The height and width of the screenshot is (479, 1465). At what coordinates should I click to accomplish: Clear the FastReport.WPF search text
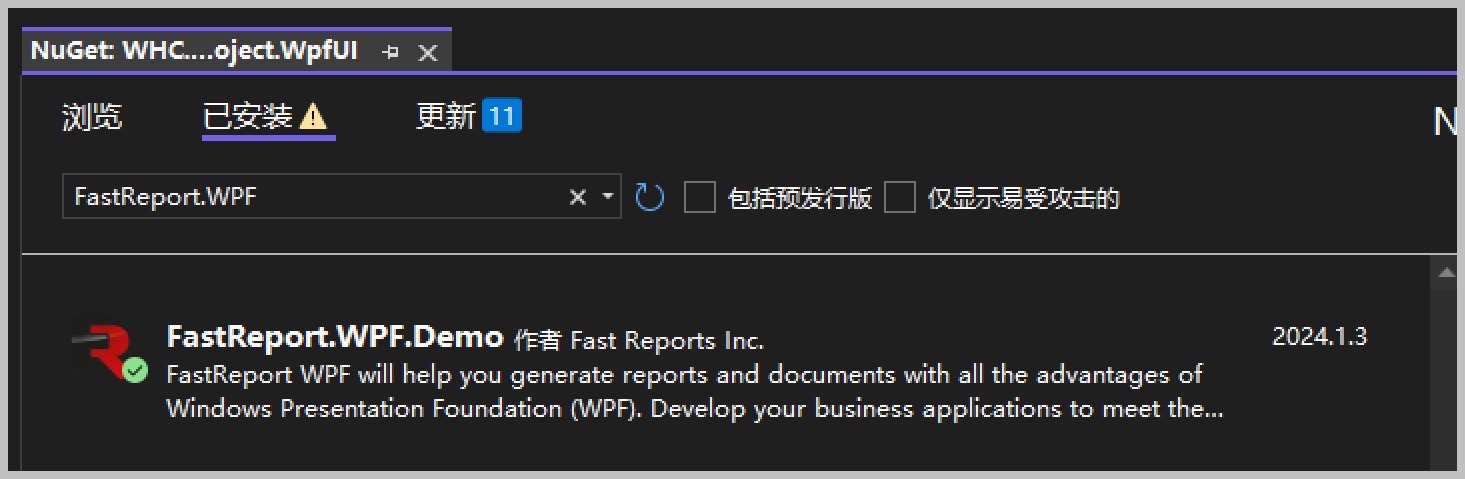pyautogui.click(x=577, y=197)
